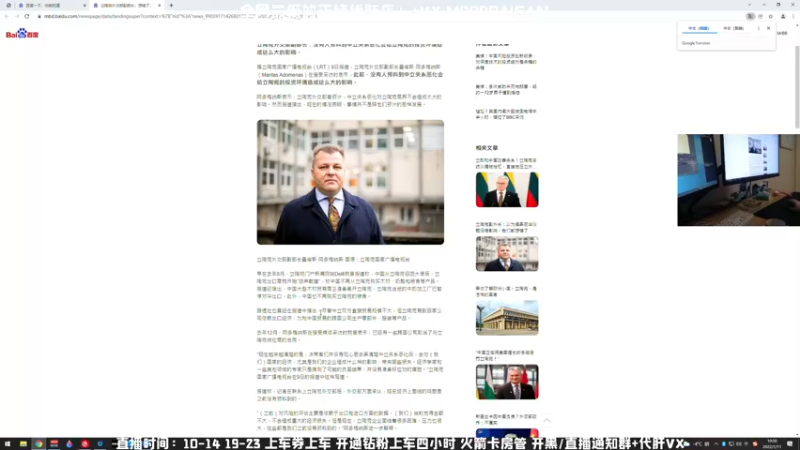Select the active Baidu news tab
800x450 pixels.
(x=125, y=5)
